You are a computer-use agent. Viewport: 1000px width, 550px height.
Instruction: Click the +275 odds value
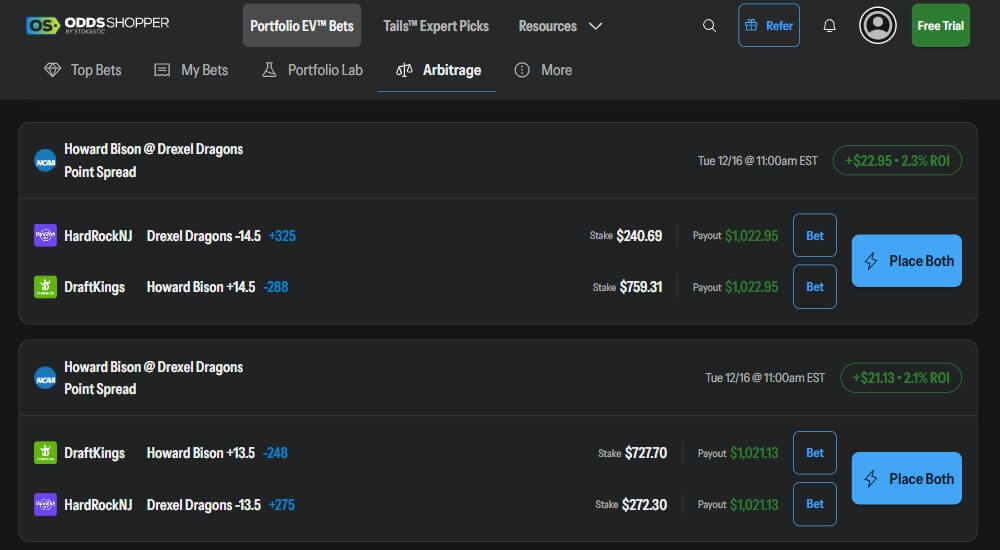281,505
